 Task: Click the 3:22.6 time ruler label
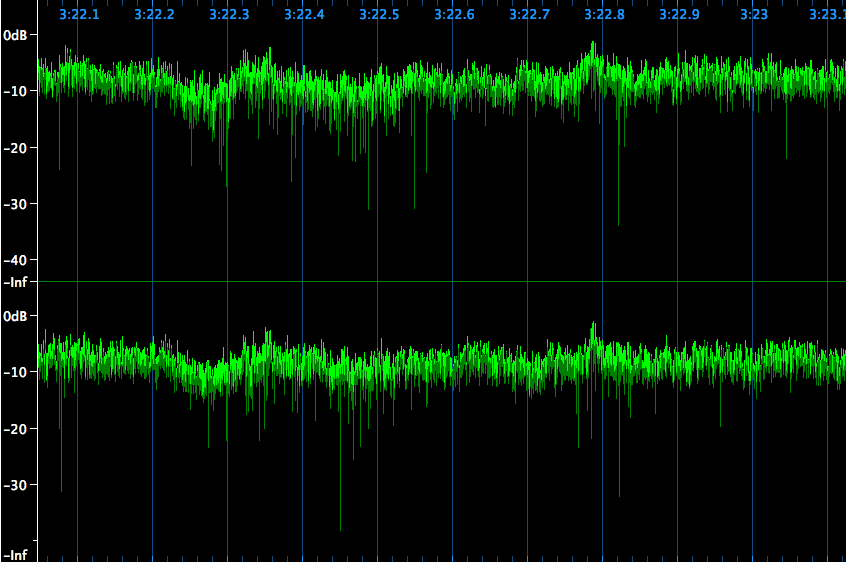[454, 15]
